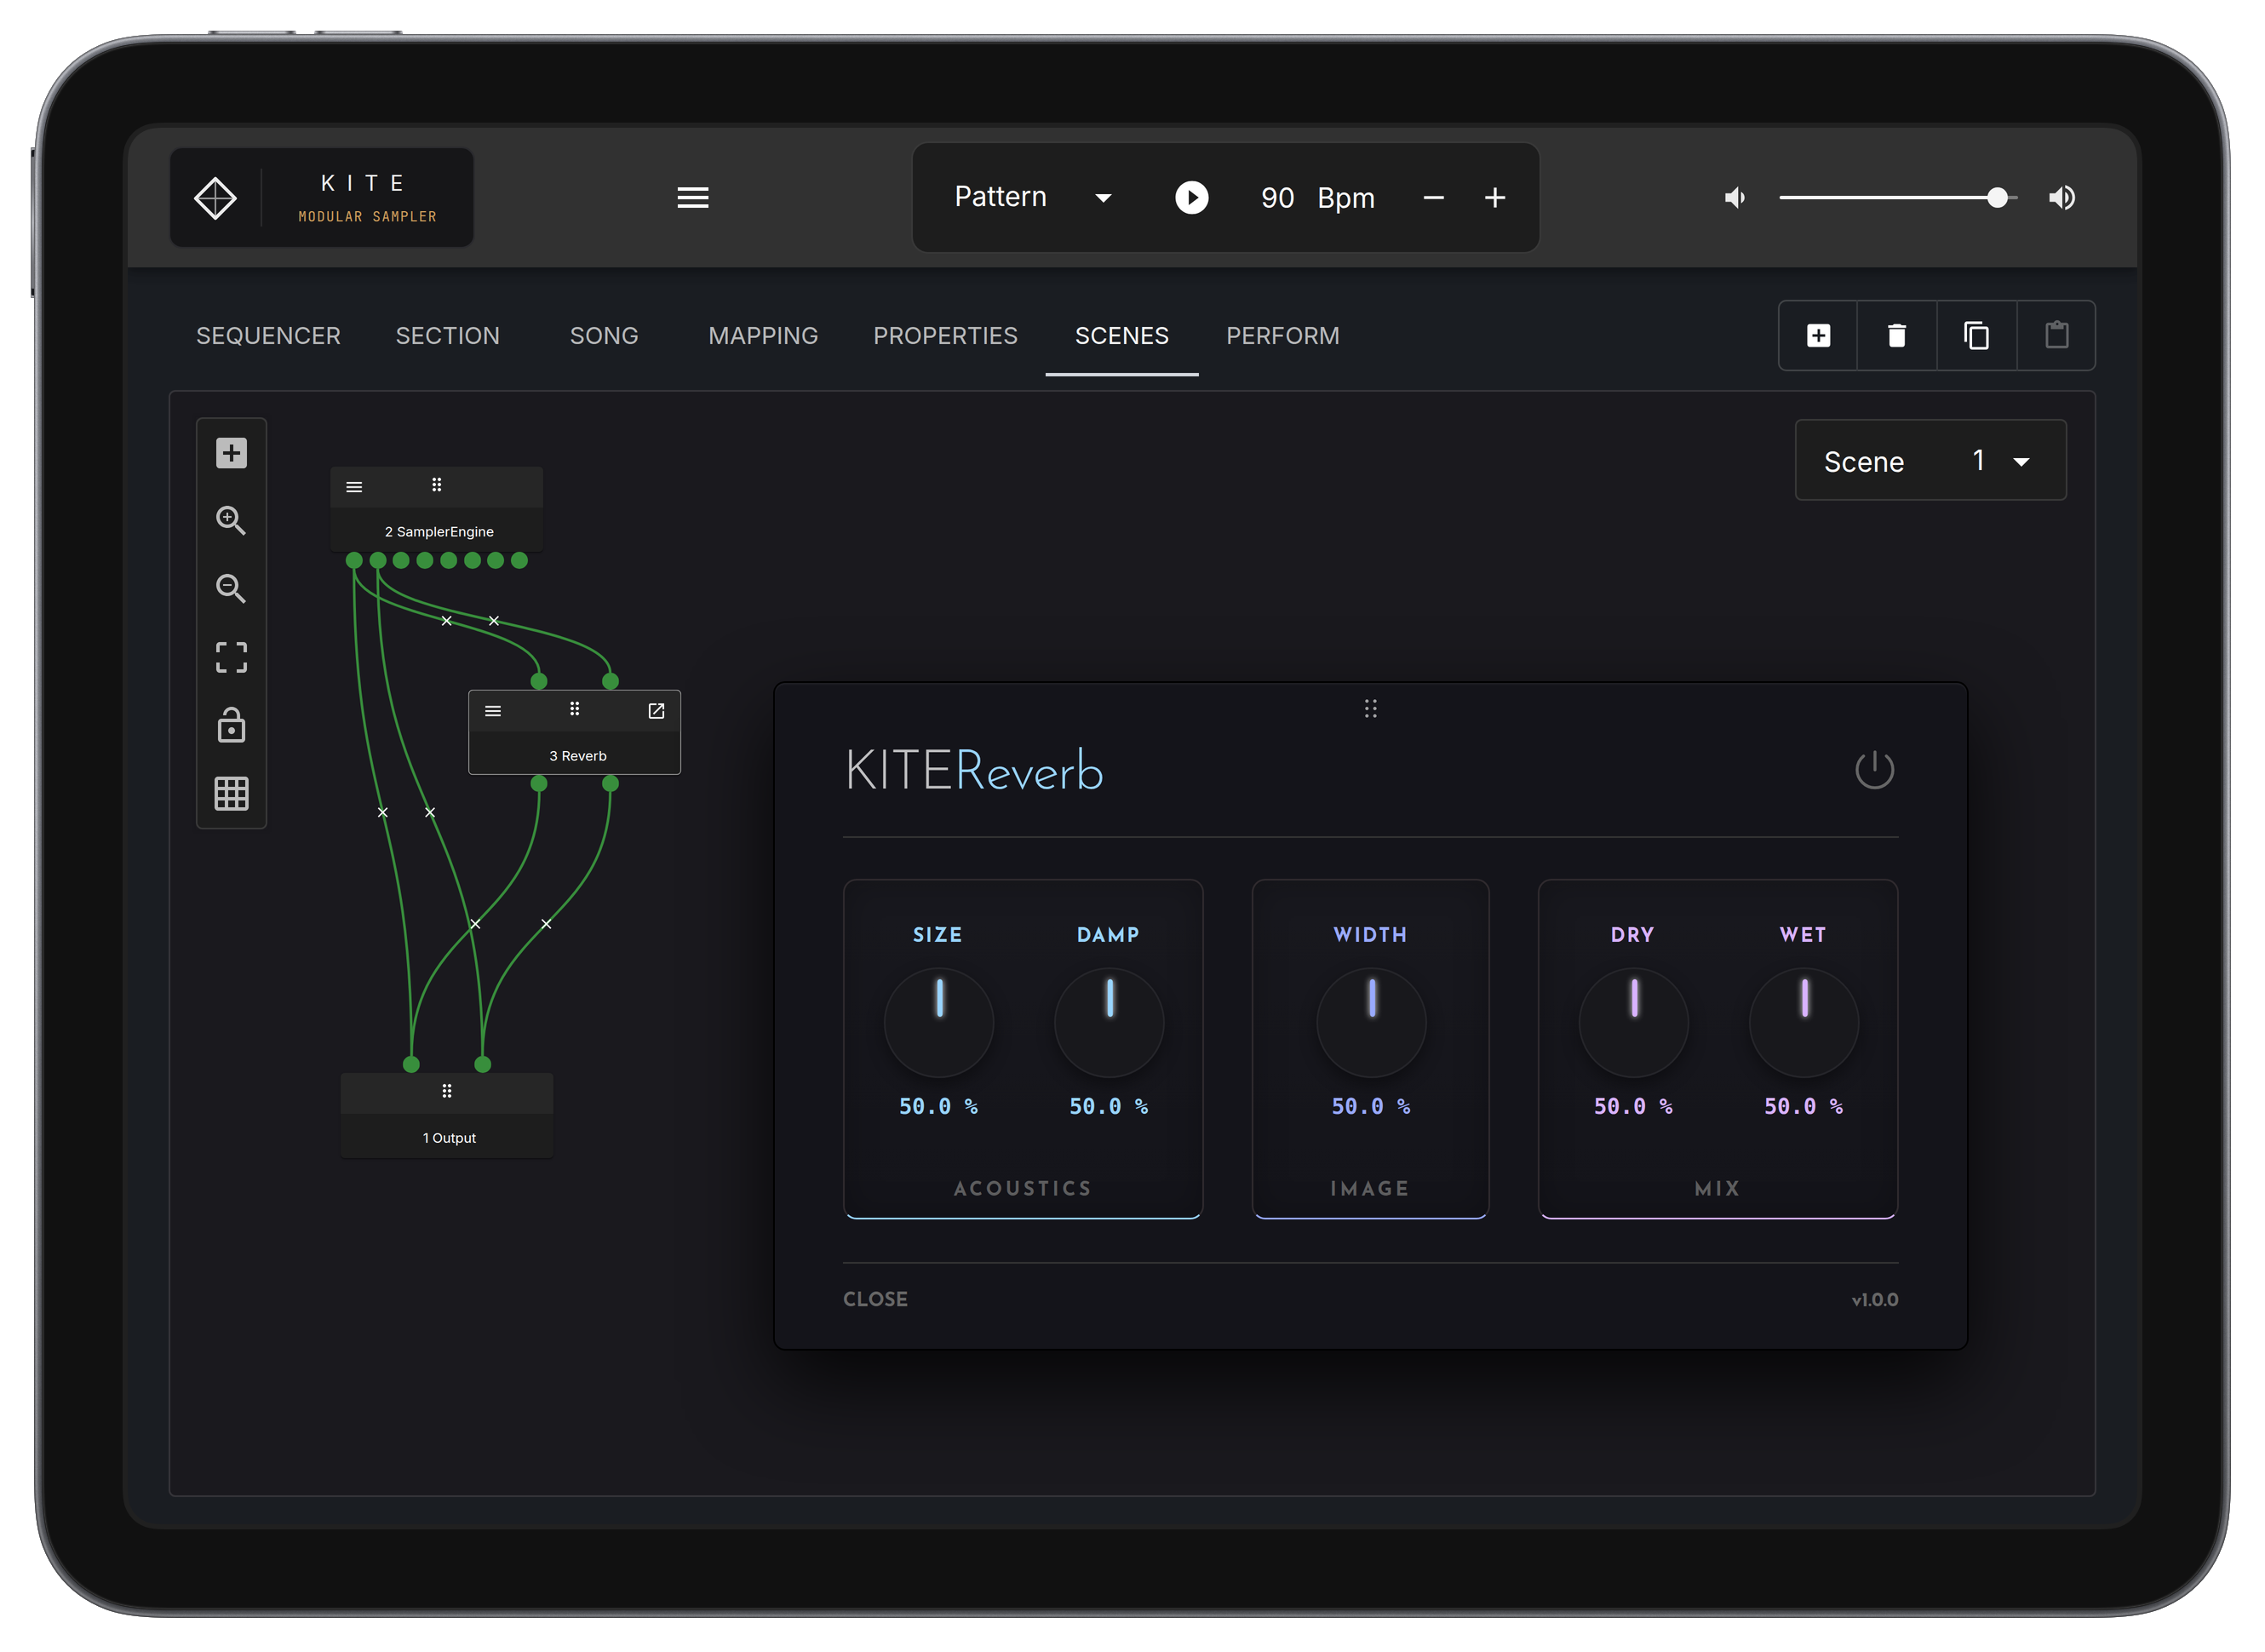Open the PERFORM tab
Image resolution: width=2265 pixels, height=1652 pixels.
point(1282,336)
